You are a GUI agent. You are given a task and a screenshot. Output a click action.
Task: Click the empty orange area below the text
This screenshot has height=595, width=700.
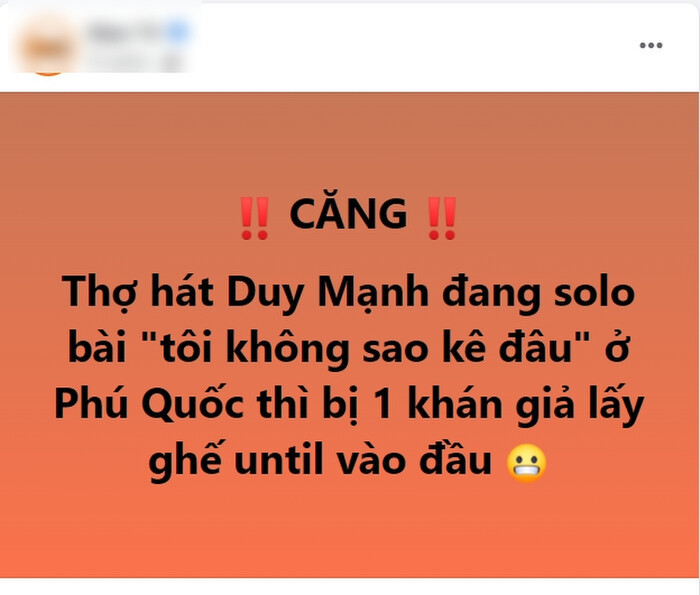(x=348, y=531)
